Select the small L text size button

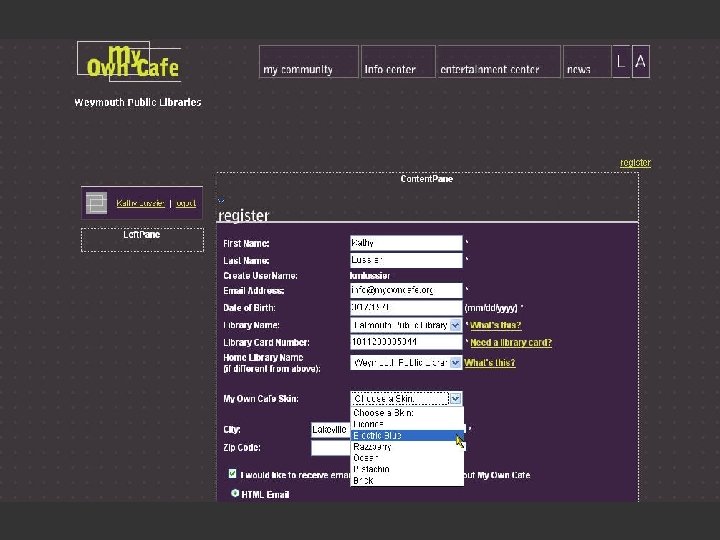(621, 62)
